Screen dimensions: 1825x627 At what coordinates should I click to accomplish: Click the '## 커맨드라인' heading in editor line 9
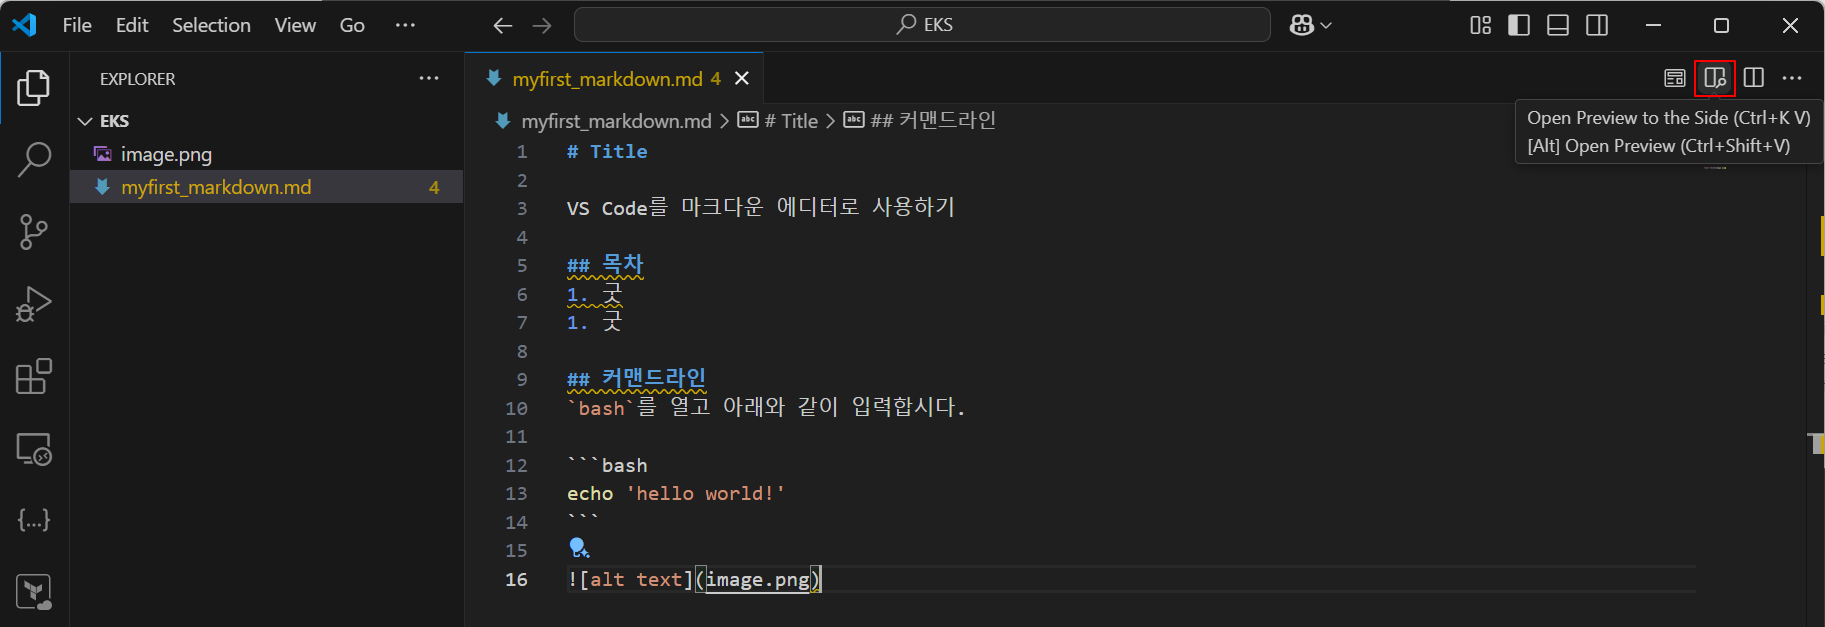click(636, 379)
